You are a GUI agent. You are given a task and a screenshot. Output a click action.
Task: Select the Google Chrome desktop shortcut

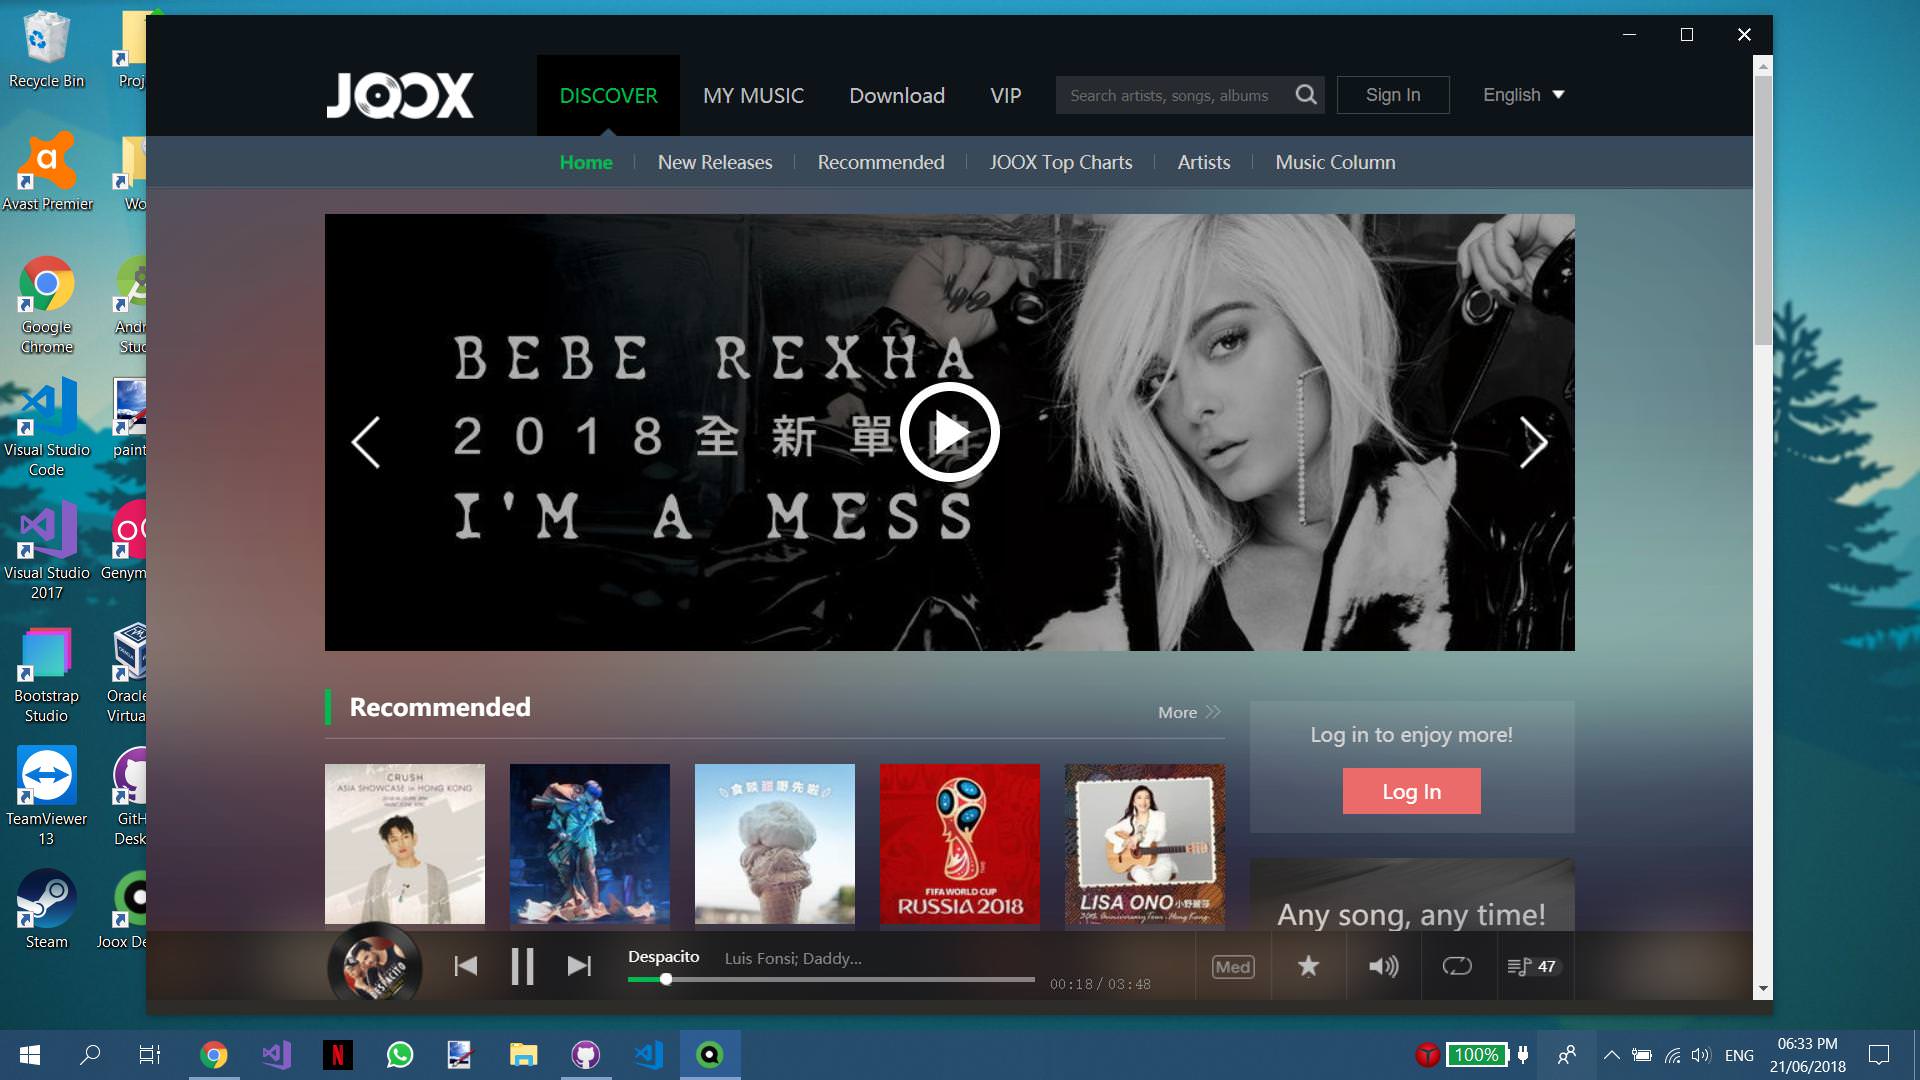[46, 305]
